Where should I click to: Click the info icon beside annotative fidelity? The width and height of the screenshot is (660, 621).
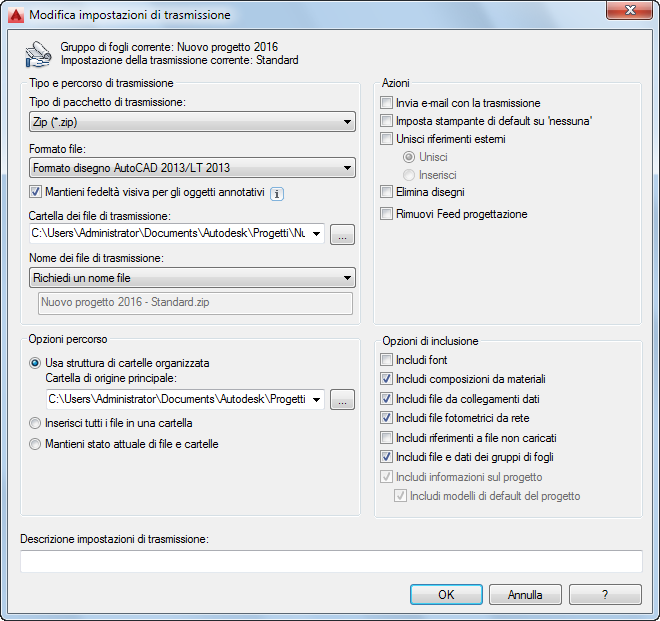pos(278,194)
